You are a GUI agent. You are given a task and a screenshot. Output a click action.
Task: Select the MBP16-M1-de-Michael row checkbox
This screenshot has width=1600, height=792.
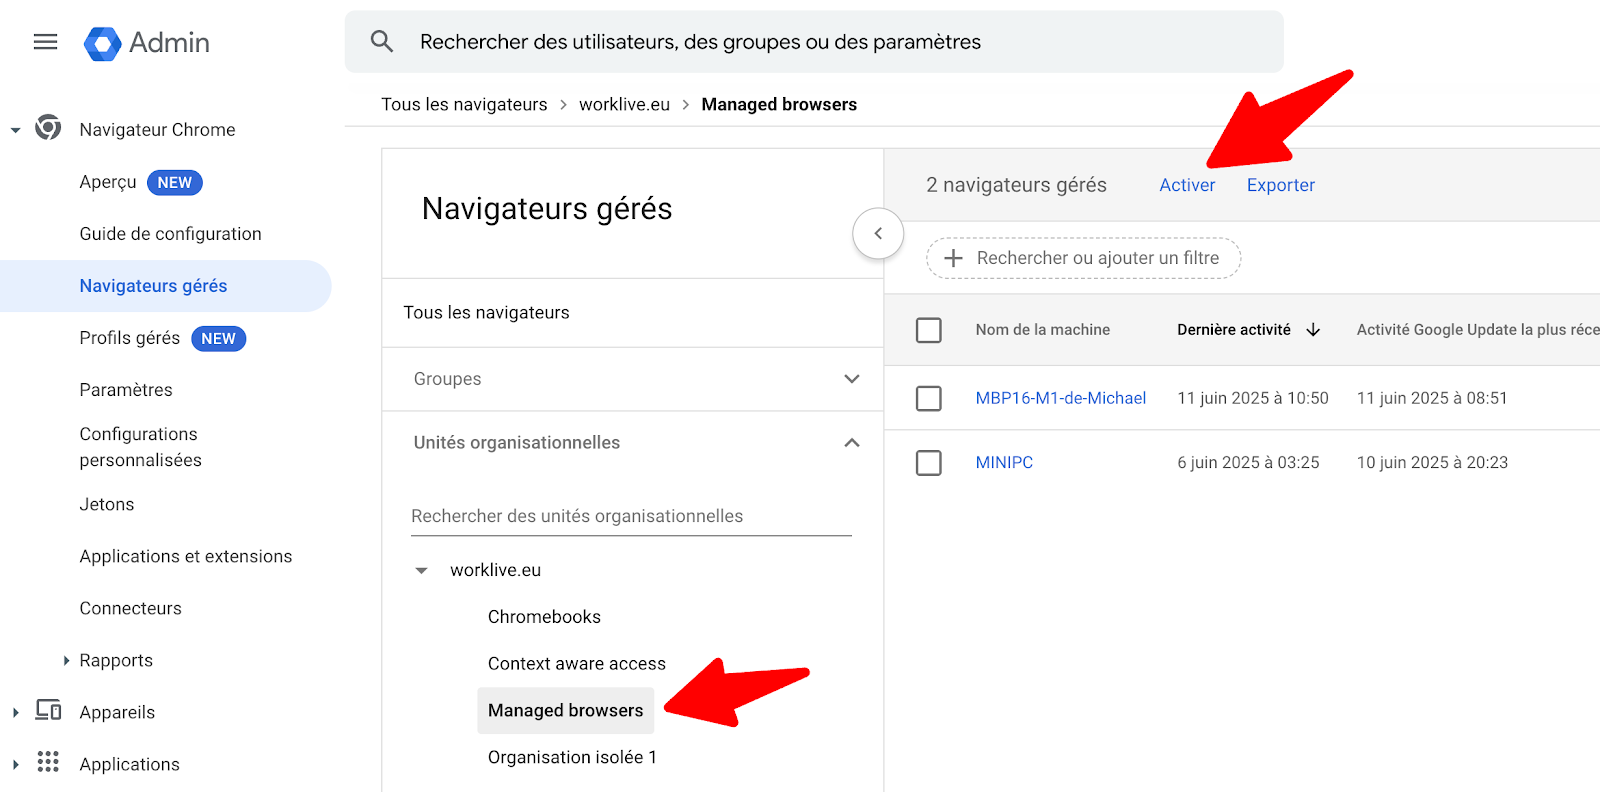[x=929, y=398]
